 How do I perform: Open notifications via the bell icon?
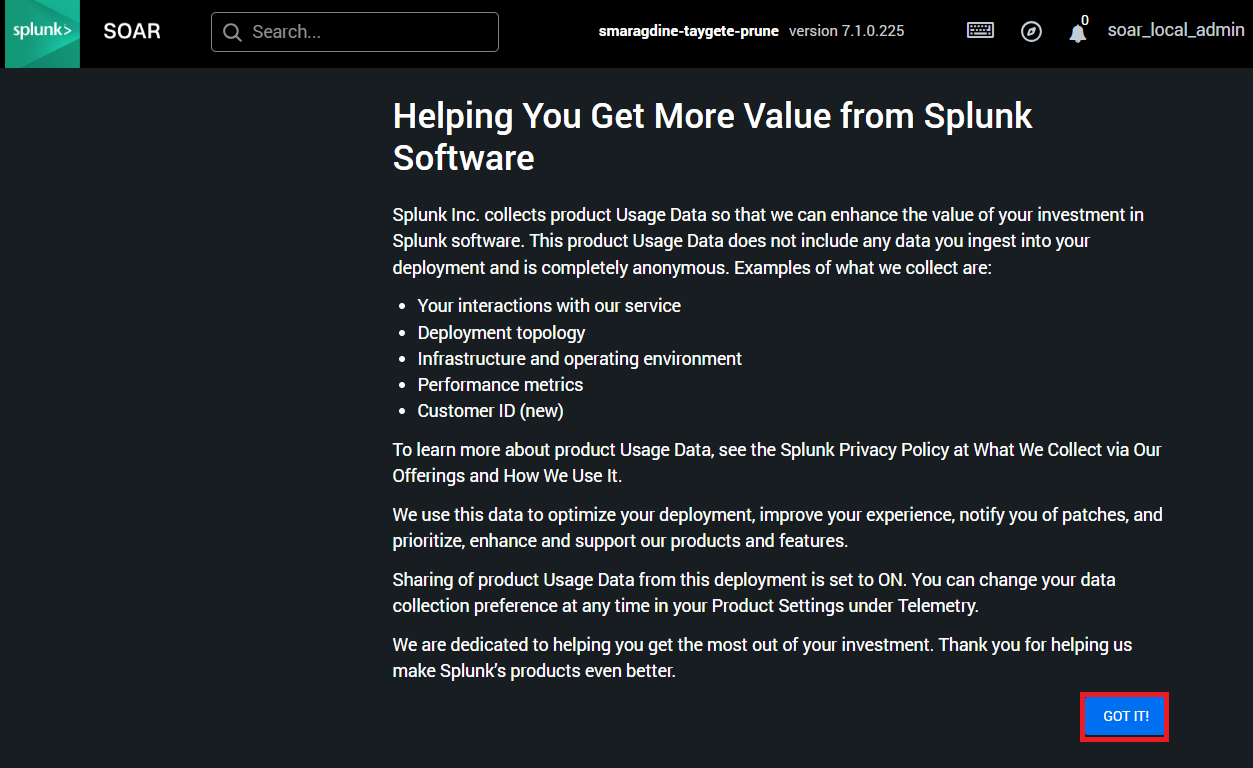point(1077,34)
